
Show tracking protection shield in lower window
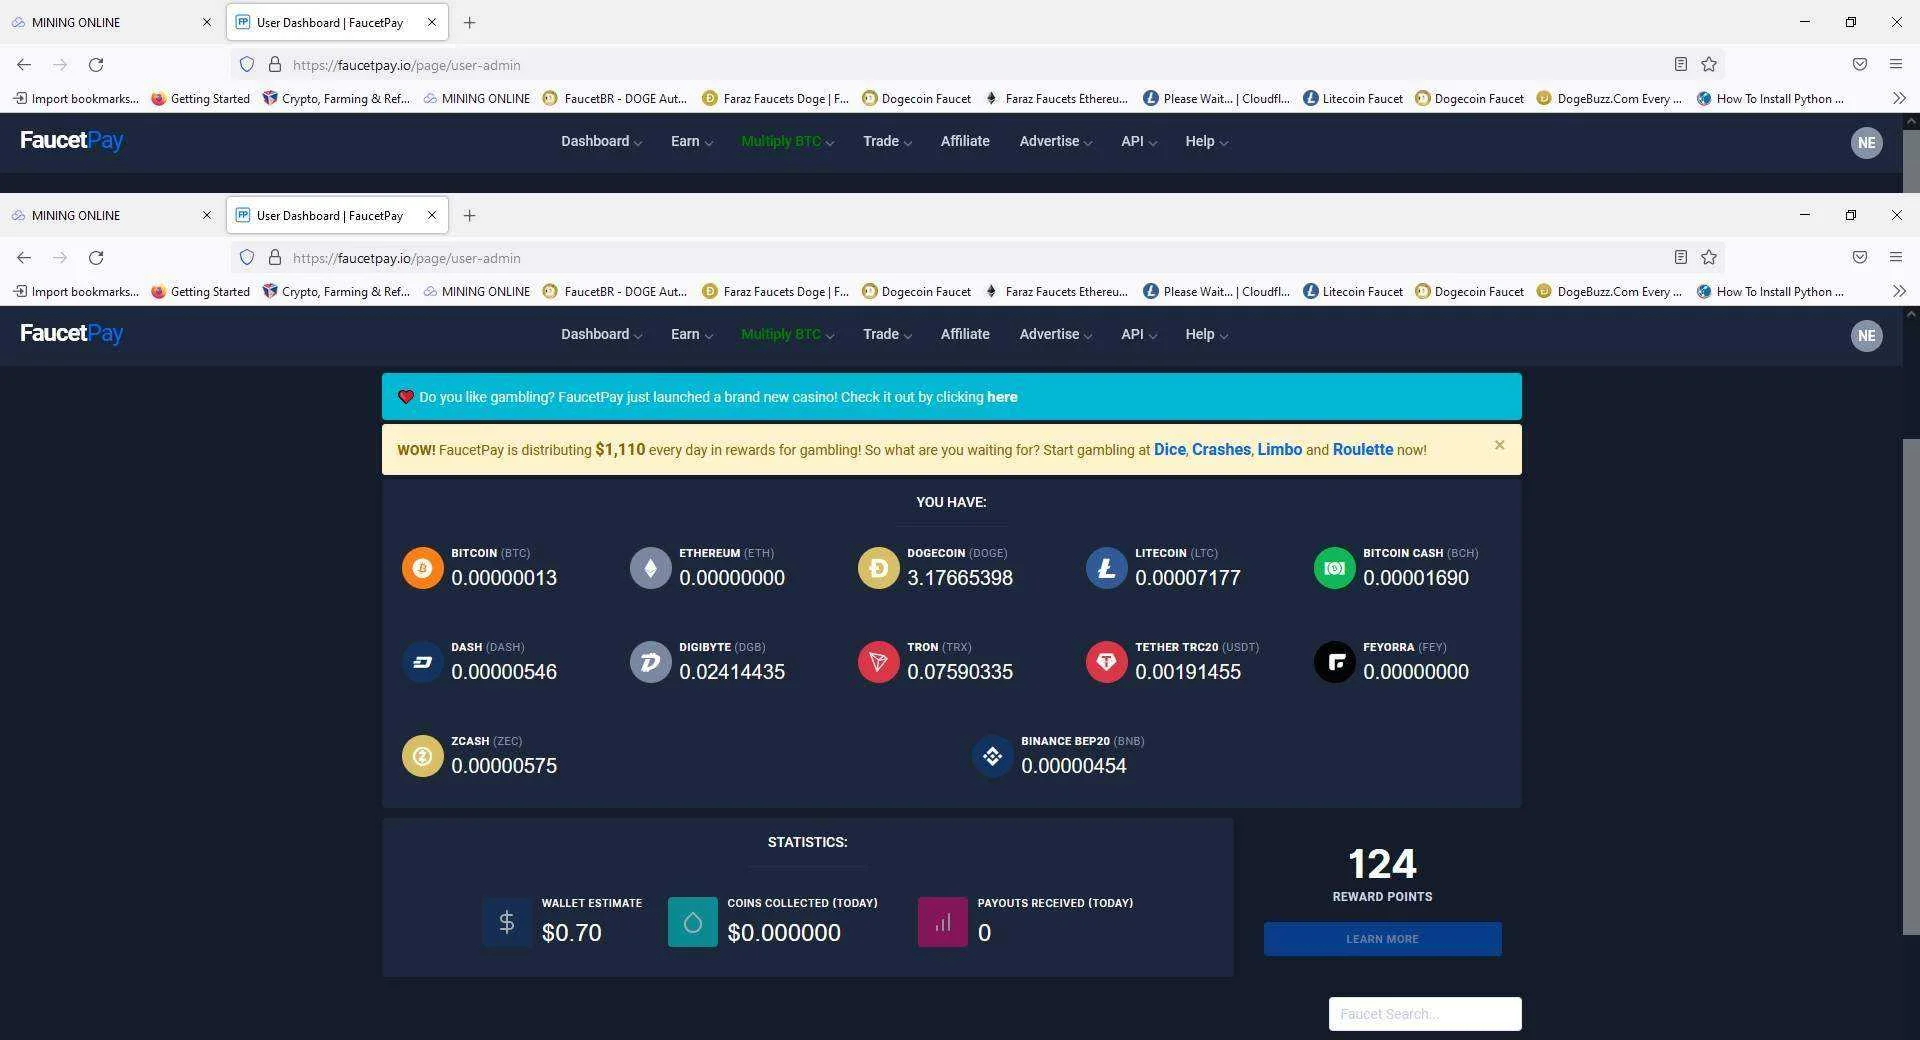pyautogui.click(x=247, y=258)
